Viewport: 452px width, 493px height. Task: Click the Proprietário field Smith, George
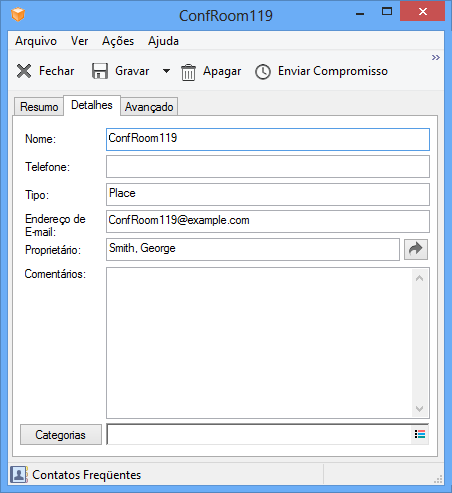click(x=253, y=249)
